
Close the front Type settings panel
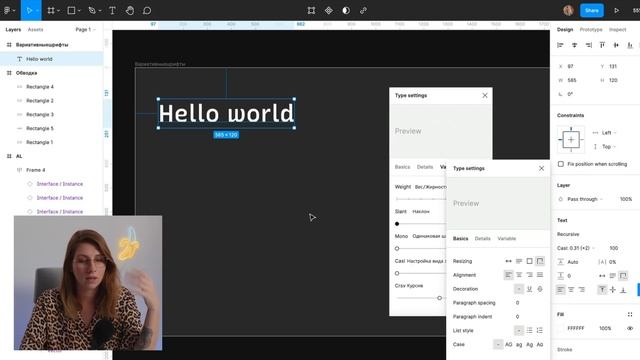(541, 168)
